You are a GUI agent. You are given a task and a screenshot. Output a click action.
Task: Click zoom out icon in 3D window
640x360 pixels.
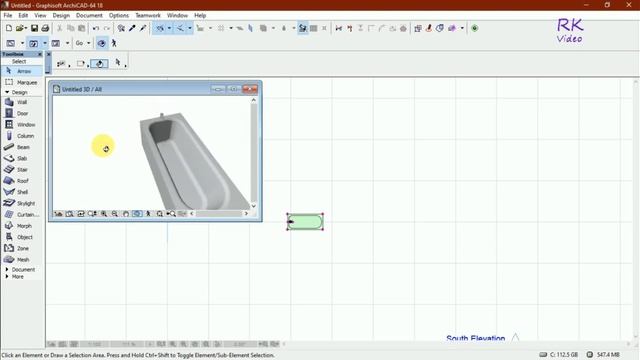(115, 214)
